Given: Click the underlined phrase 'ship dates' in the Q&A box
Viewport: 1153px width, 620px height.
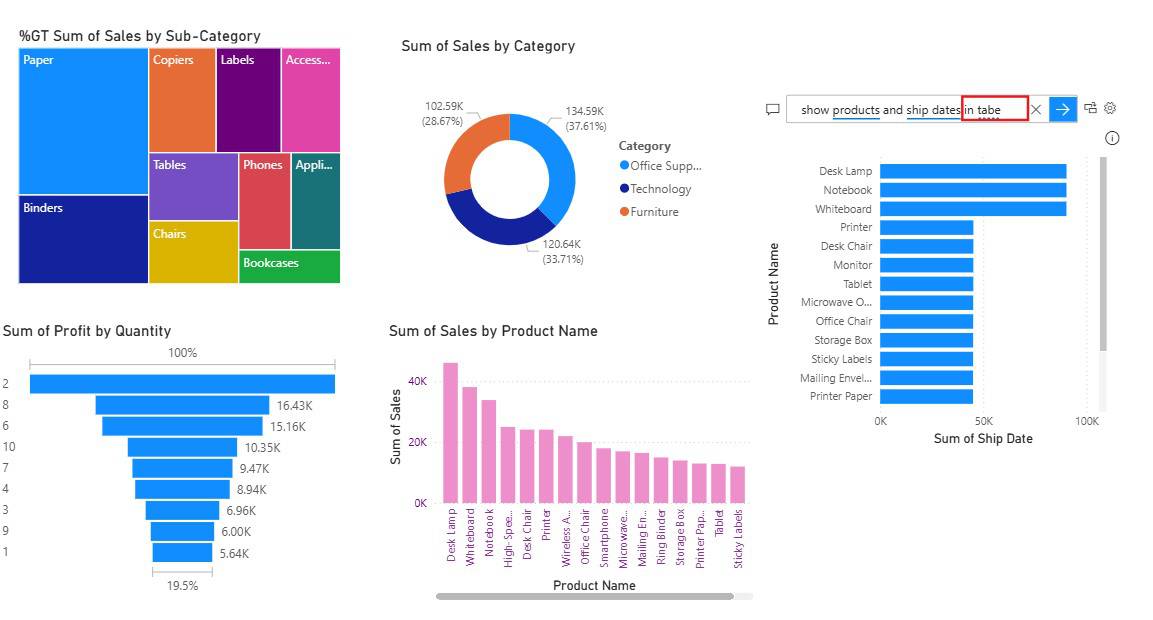Looking at the screenshot, I should click(933, 110).
